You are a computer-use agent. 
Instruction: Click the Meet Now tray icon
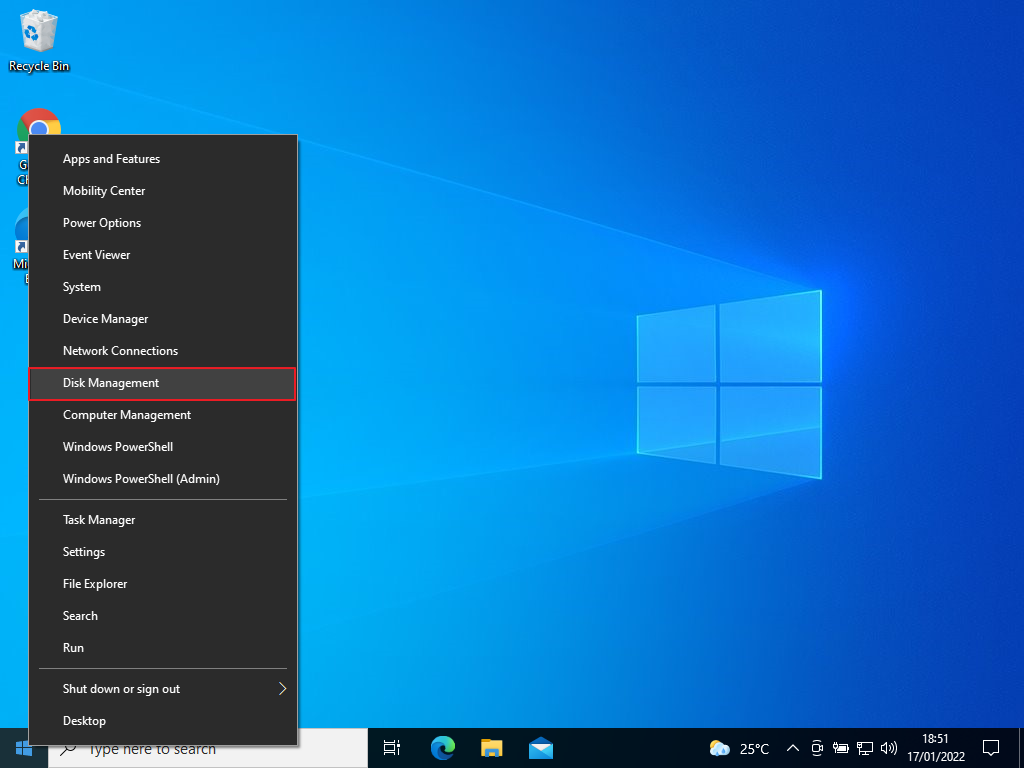pos(817,748)
